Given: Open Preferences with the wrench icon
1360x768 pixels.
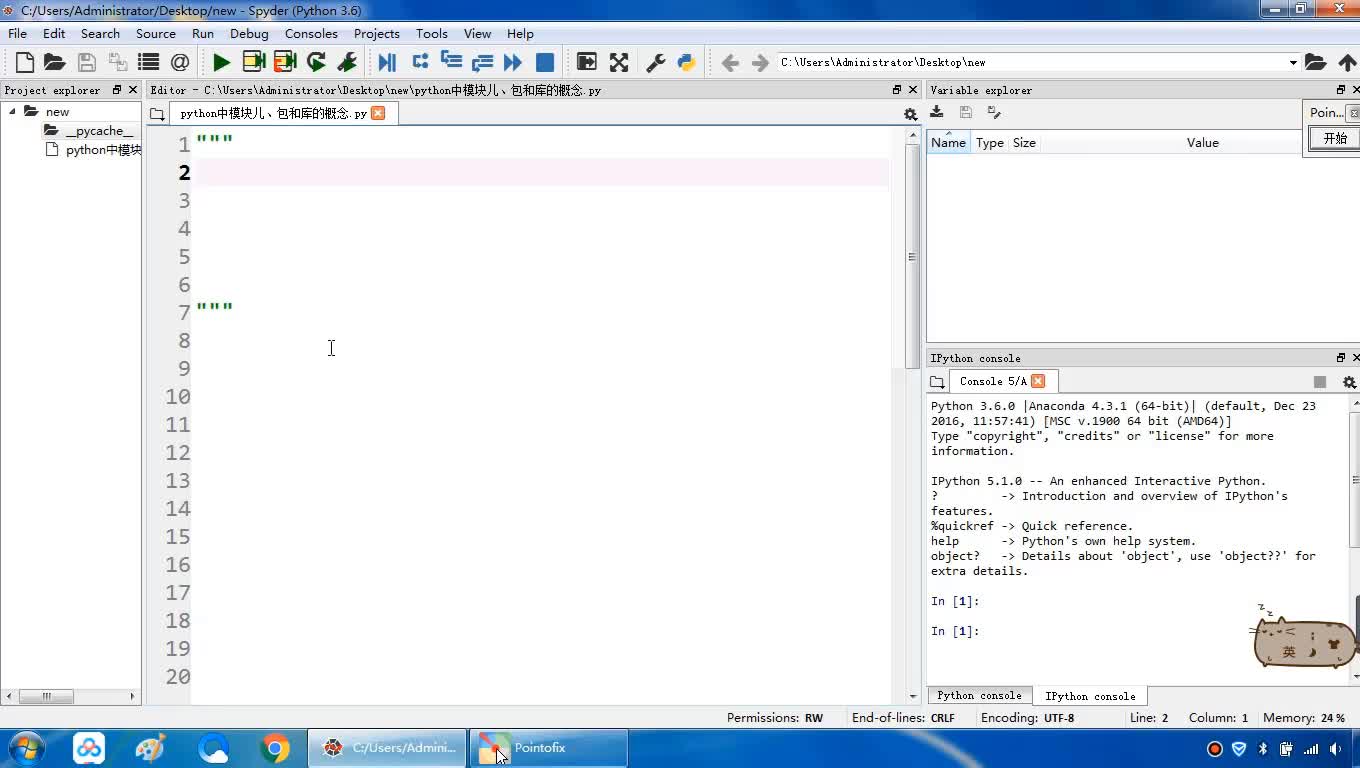Looking at the screenshot, I should [656, 62].
